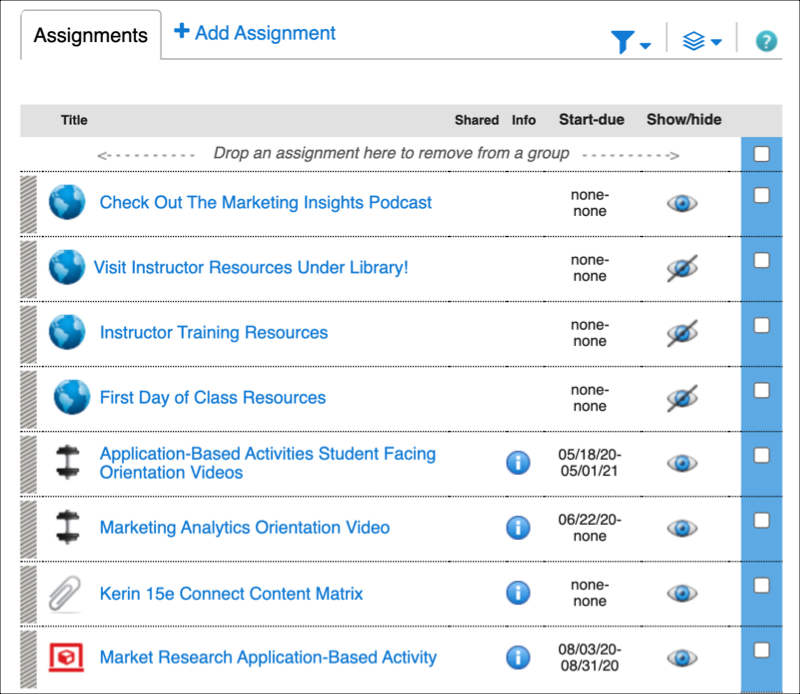
Task: Click Add Assignment
Action: [255, 33]
